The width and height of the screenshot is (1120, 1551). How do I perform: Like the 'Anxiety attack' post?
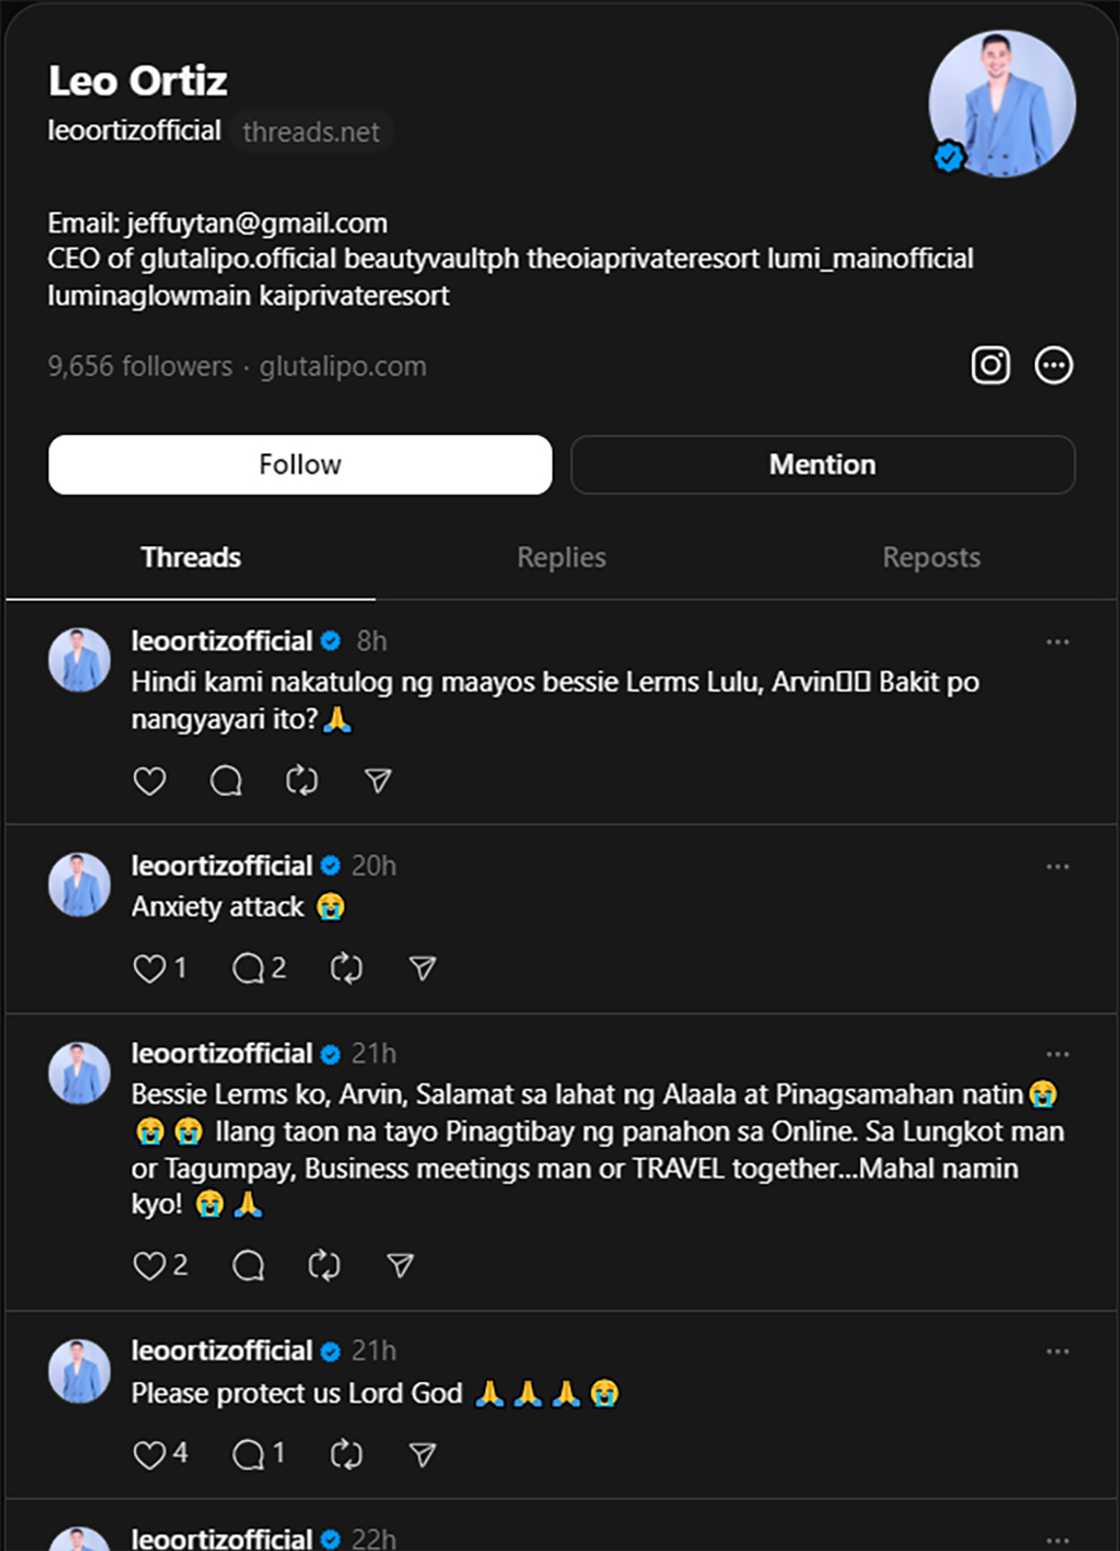150,968
